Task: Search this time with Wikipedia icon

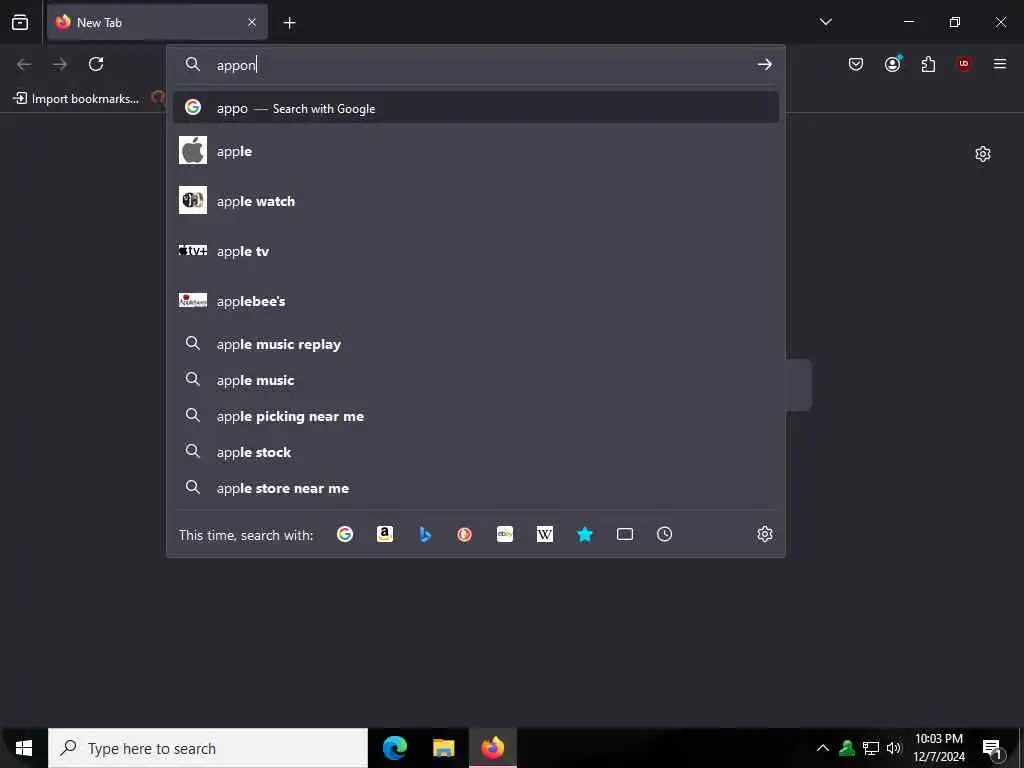Action: [545, 534]
